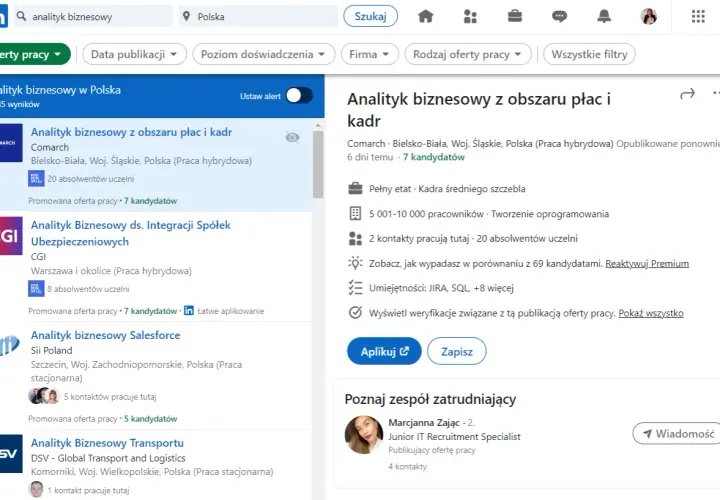Expand the Firma filter

(x=370, y=54)
